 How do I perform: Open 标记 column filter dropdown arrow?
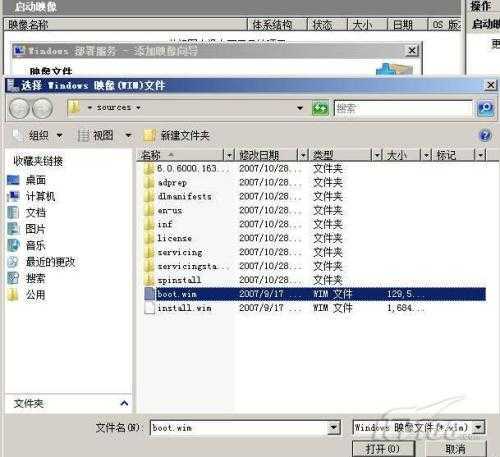pos(480,155)
